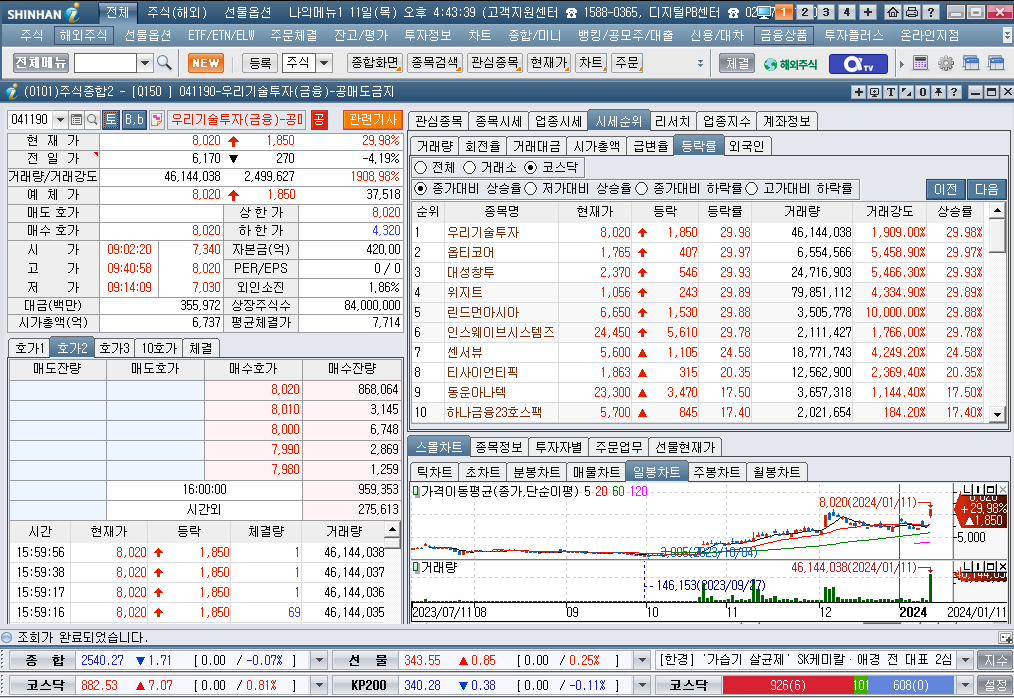
Task: Click the printer icon in title bar
Action: click(x=911, y=12)
